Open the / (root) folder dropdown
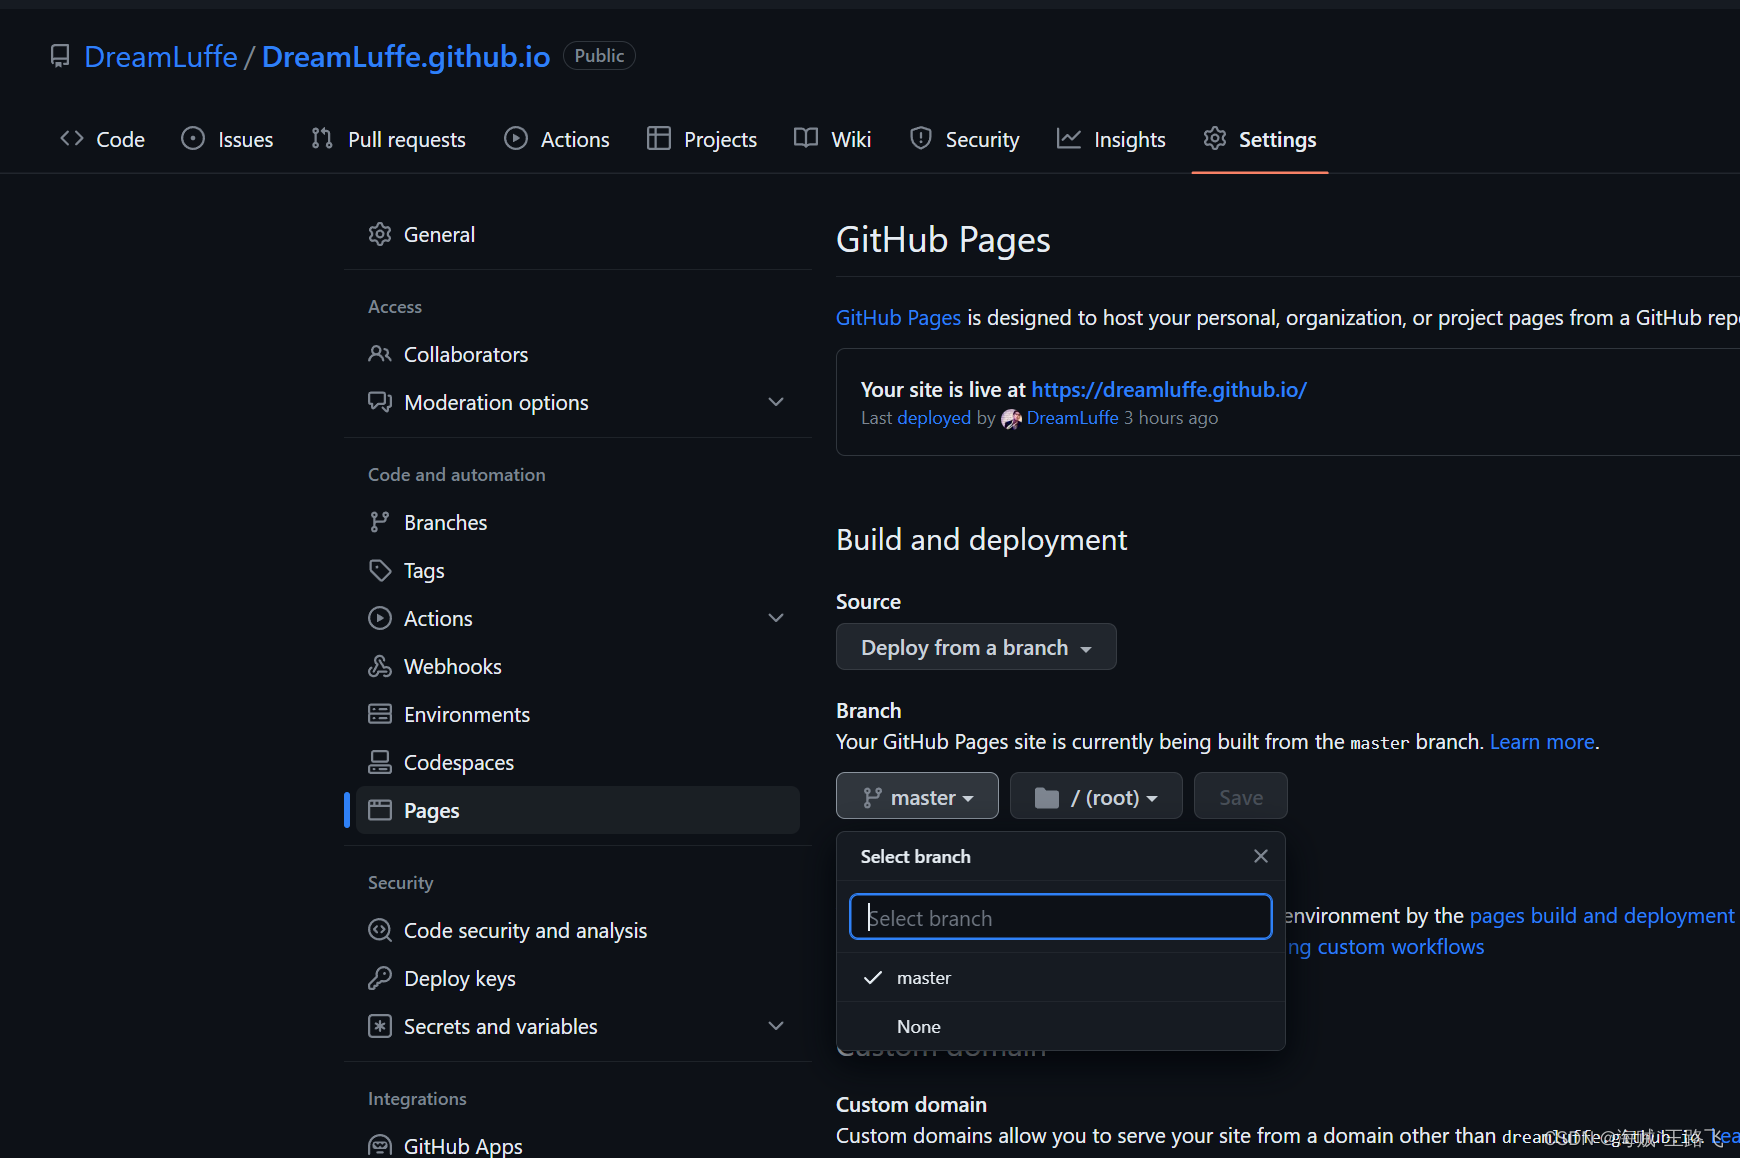1740x1158 pixels. pyautogui.click(x=1096, y=798)
